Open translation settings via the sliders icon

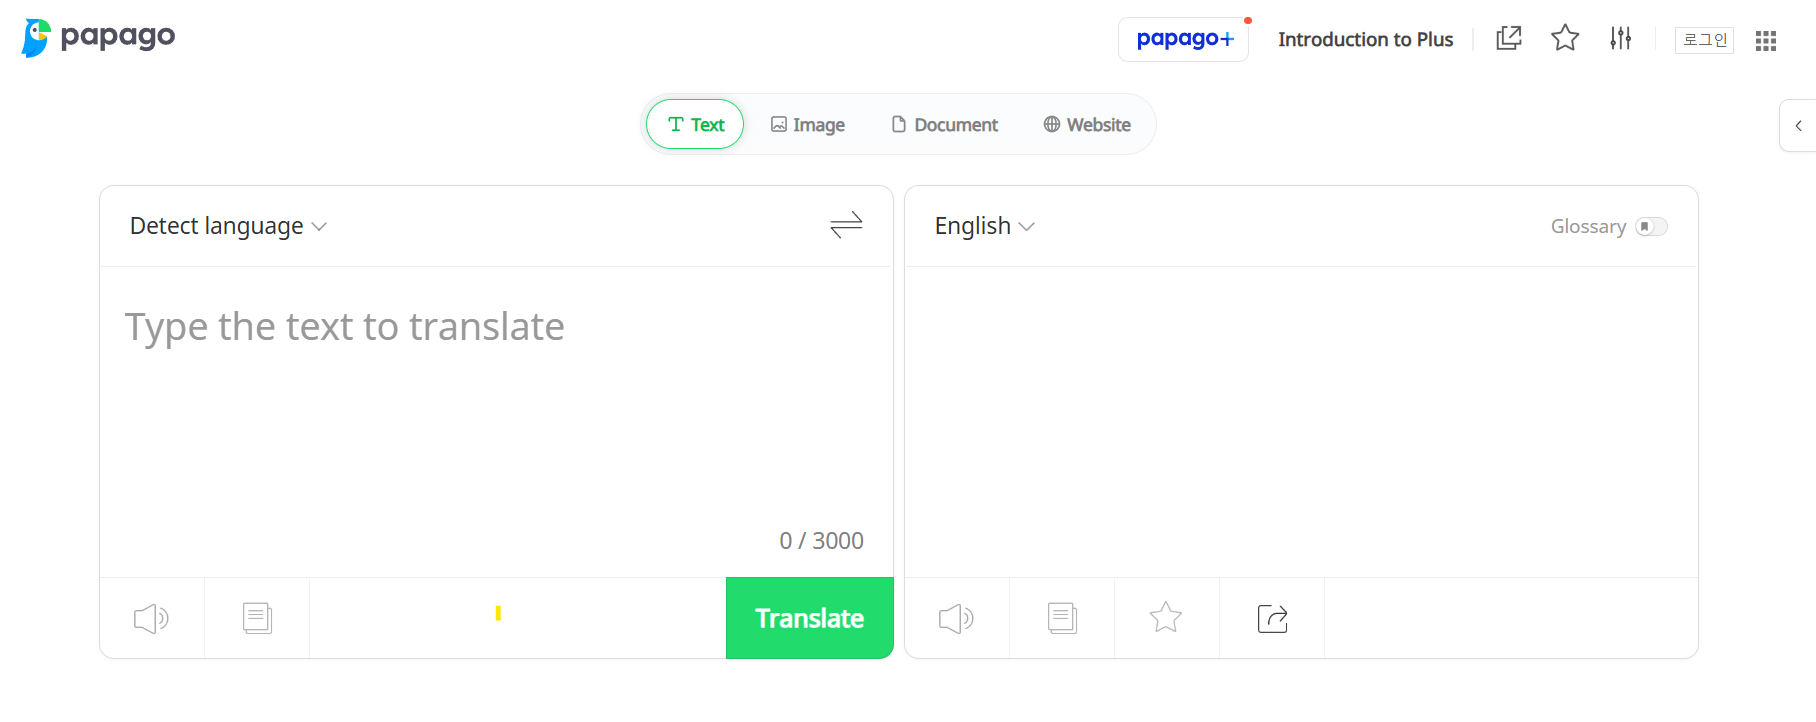[1621, 38]
